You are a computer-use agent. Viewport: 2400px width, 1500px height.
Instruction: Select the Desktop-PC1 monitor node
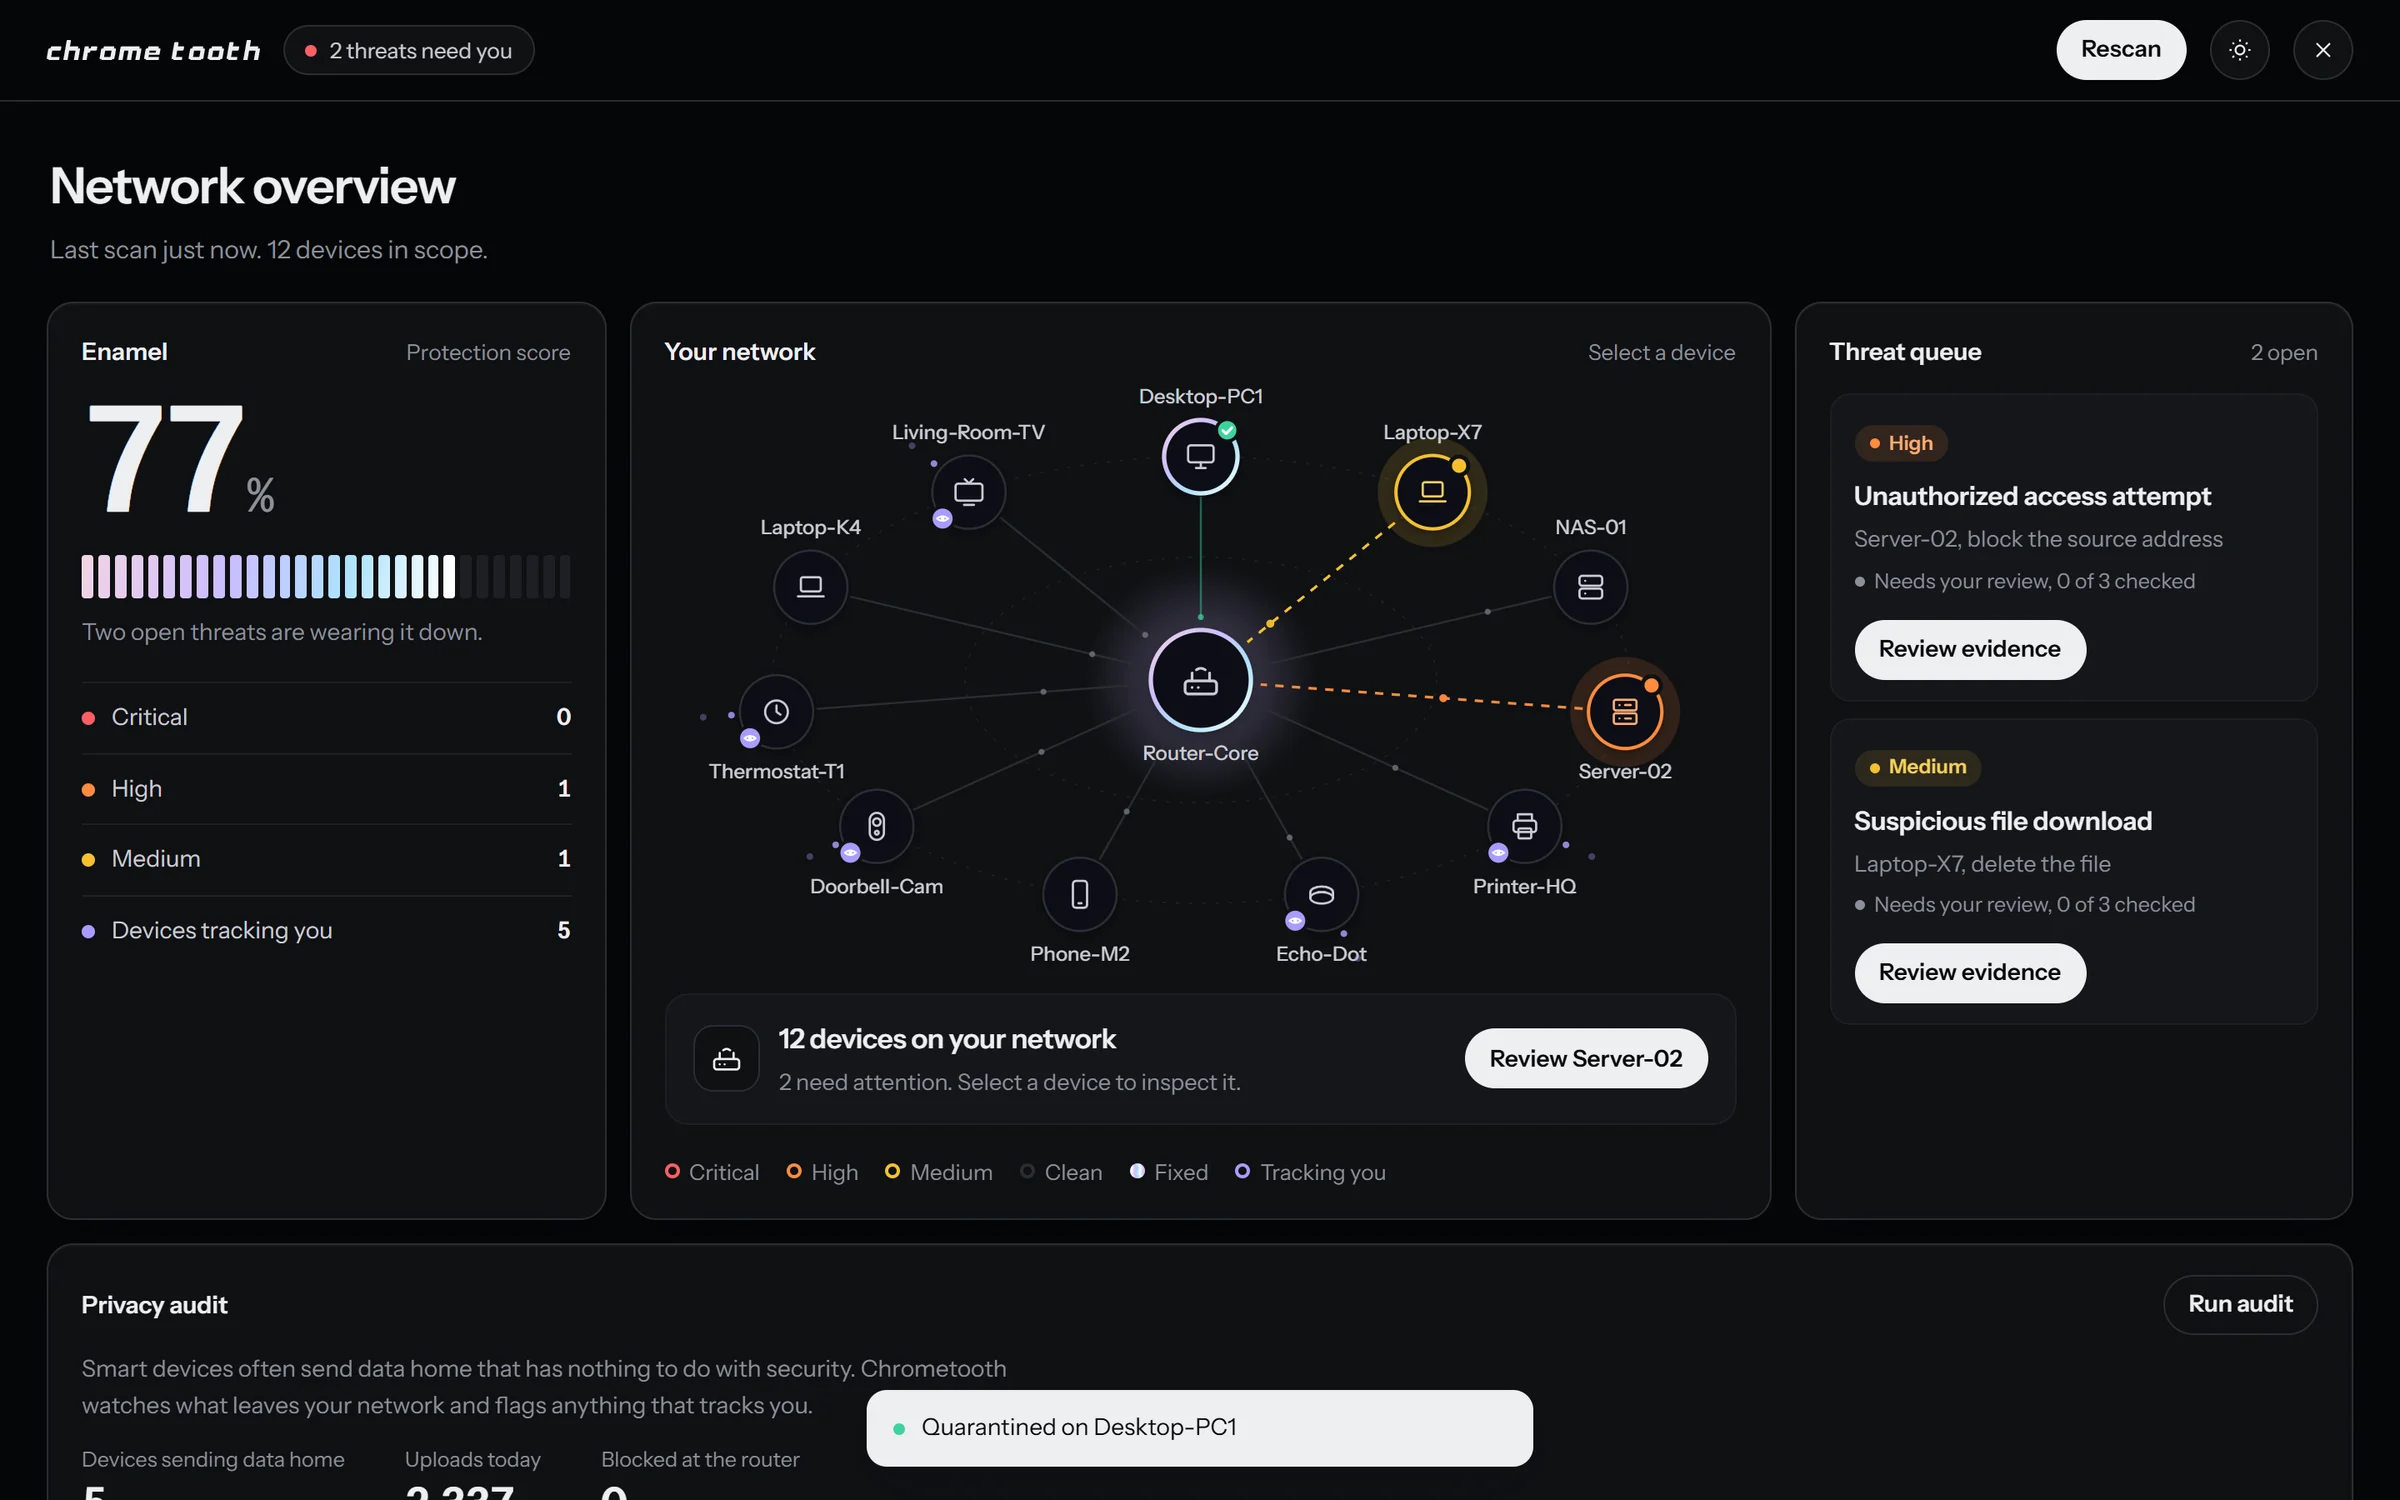[x=1200, y=457]
